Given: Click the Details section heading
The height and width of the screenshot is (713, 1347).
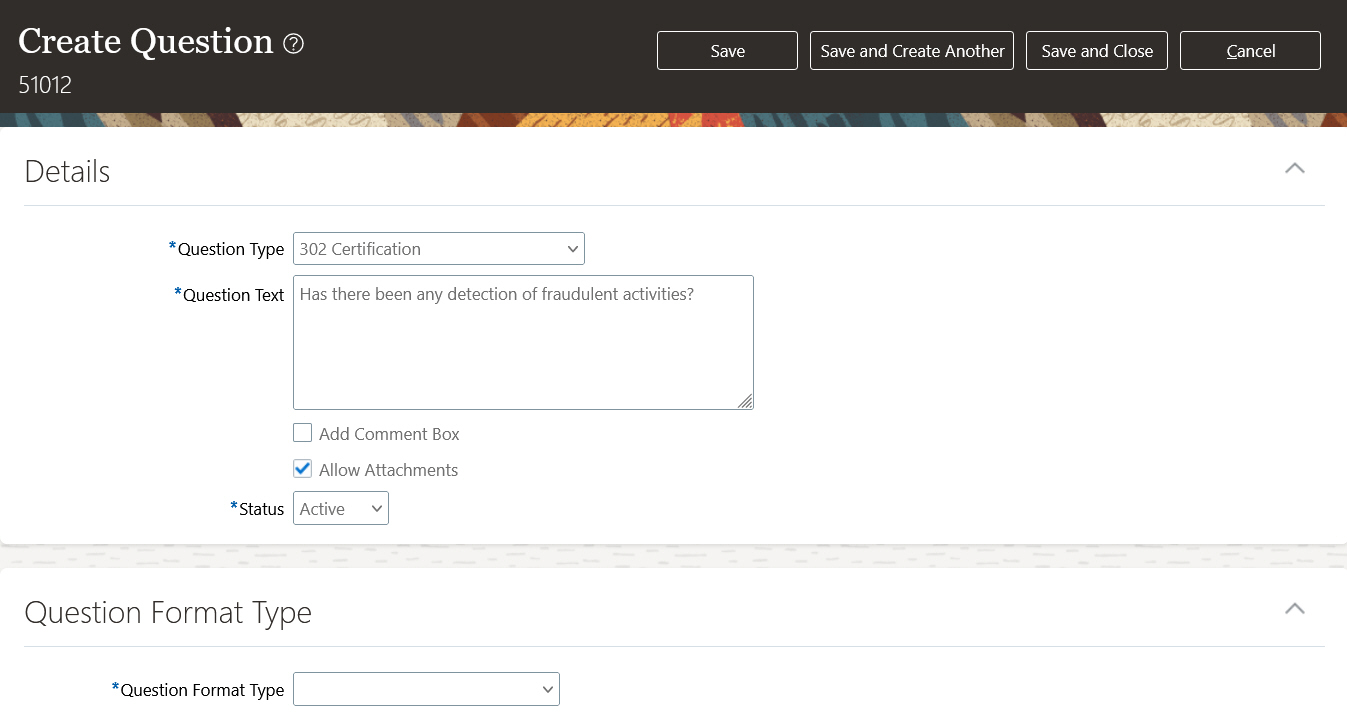Looking at the screenshot, I should click(67, 172).
